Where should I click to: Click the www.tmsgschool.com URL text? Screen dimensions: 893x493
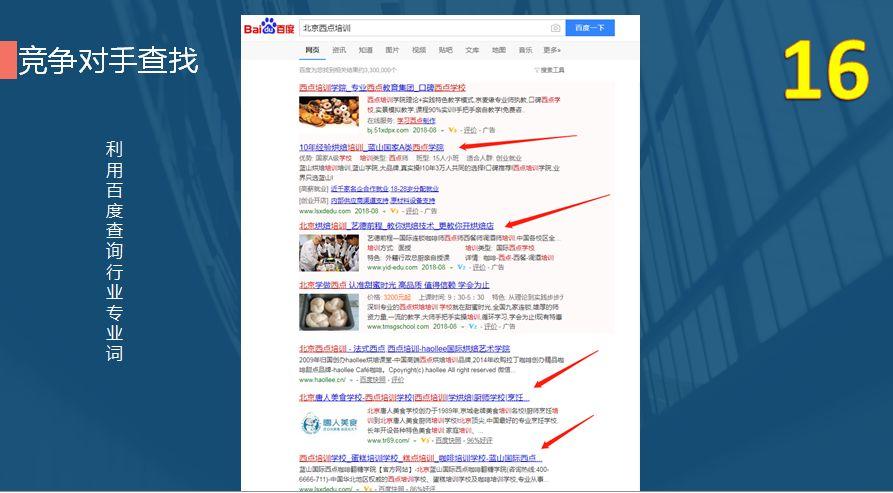398,327
